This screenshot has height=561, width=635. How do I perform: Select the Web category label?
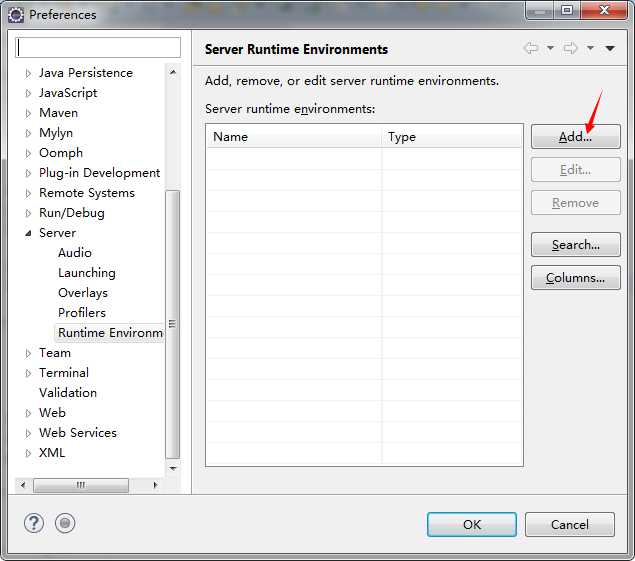coord(52,413)
